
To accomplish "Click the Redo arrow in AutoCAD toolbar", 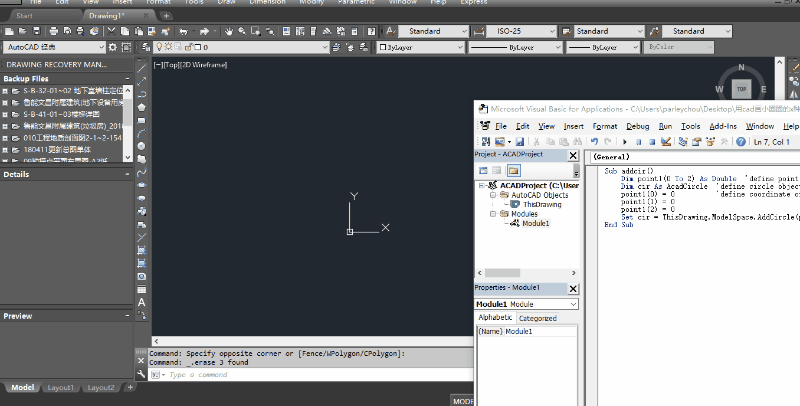I will pos(204,32).
